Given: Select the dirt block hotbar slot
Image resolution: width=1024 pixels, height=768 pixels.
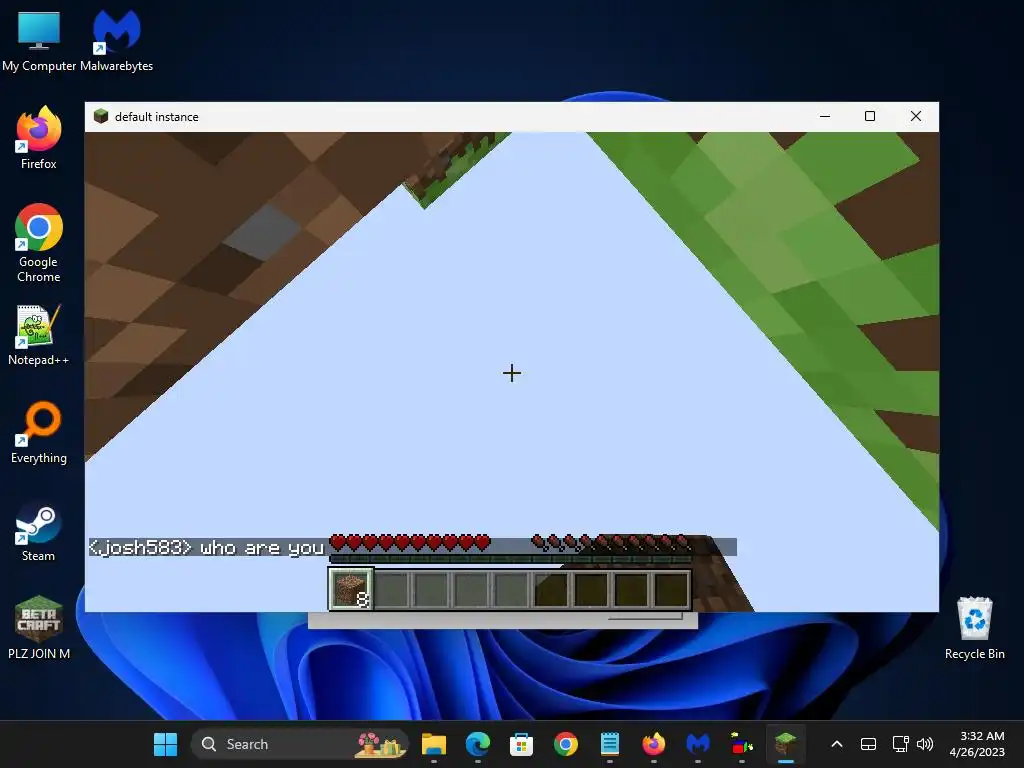Looking at the screenshot, I should click(x=351, y=588).
